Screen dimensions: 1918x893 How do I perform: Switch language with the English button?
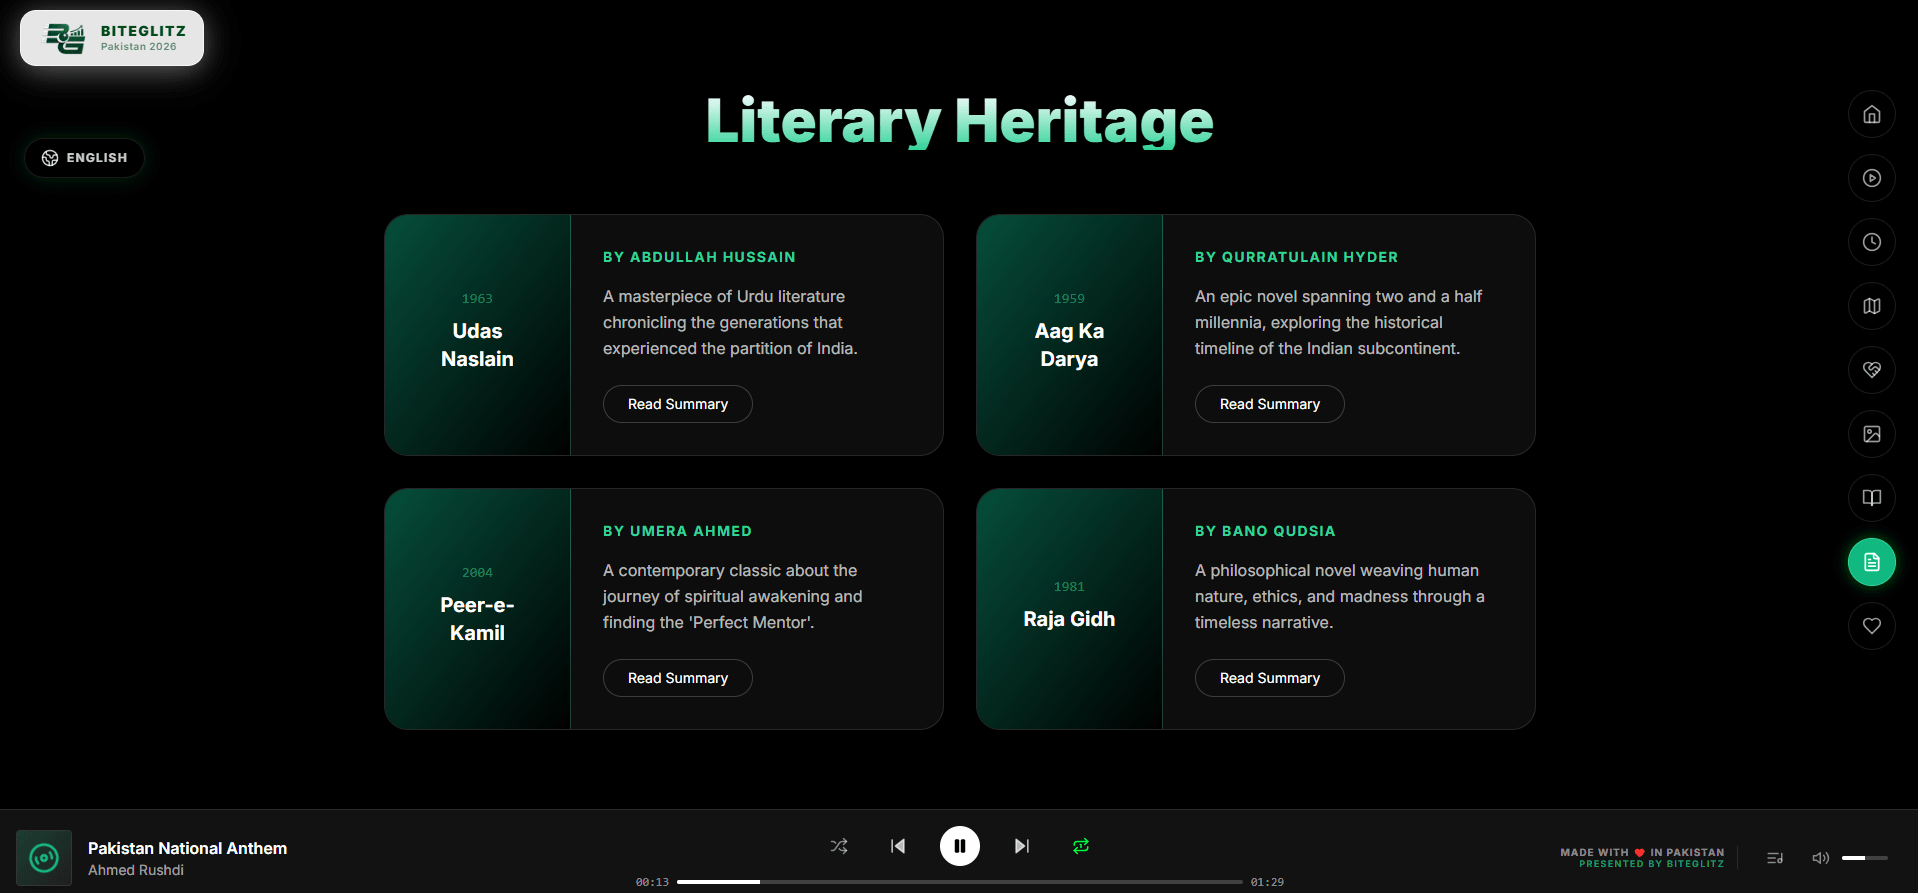85,158
